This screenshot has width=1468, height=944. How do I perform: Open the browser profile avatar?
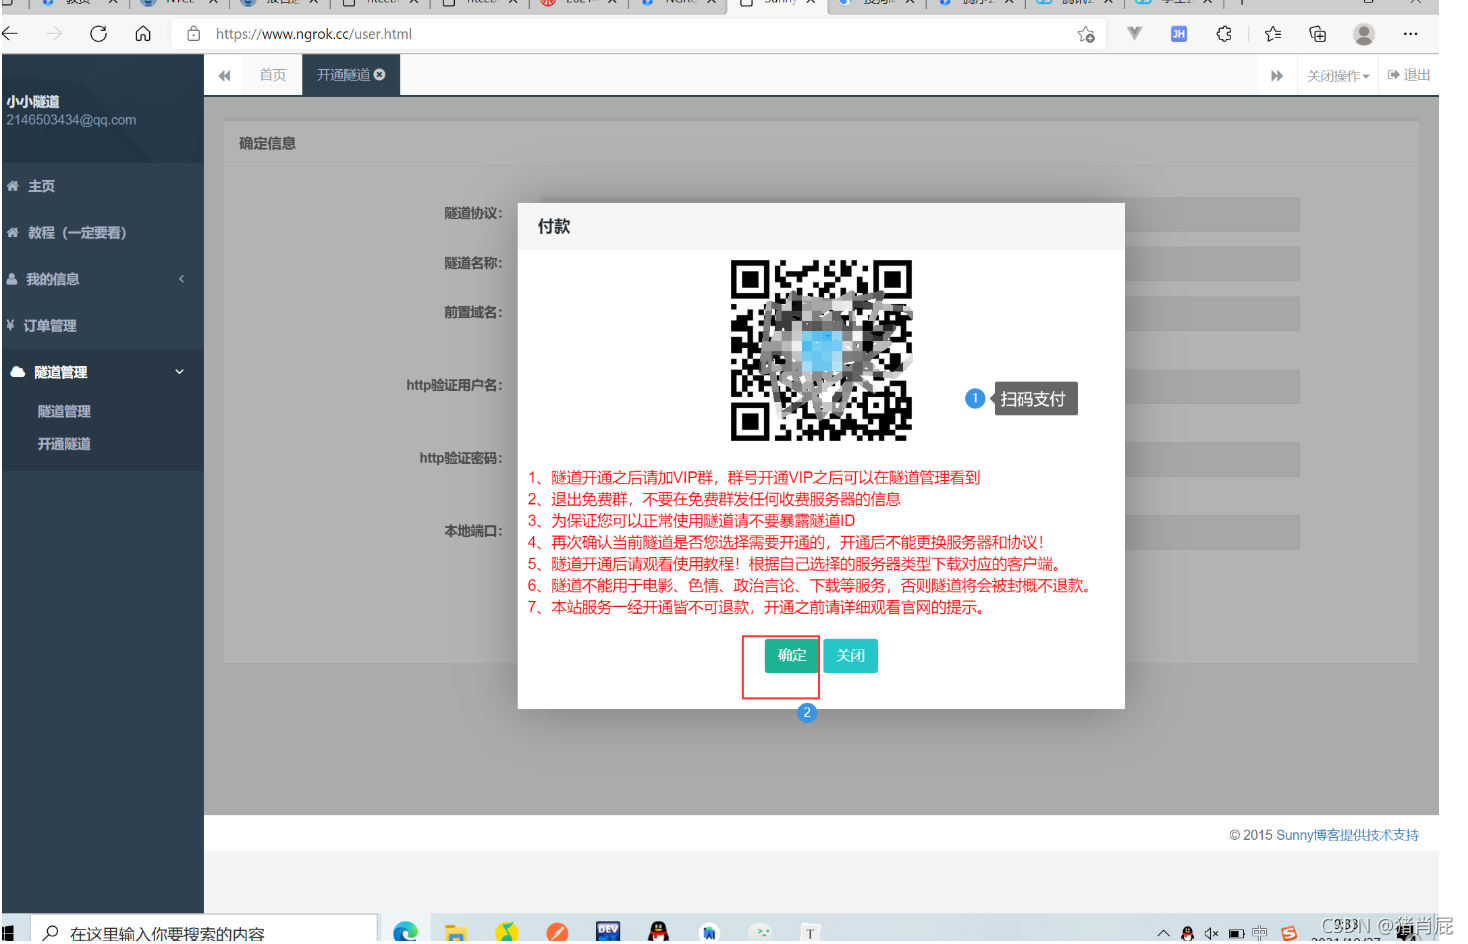coord(1364,34)
